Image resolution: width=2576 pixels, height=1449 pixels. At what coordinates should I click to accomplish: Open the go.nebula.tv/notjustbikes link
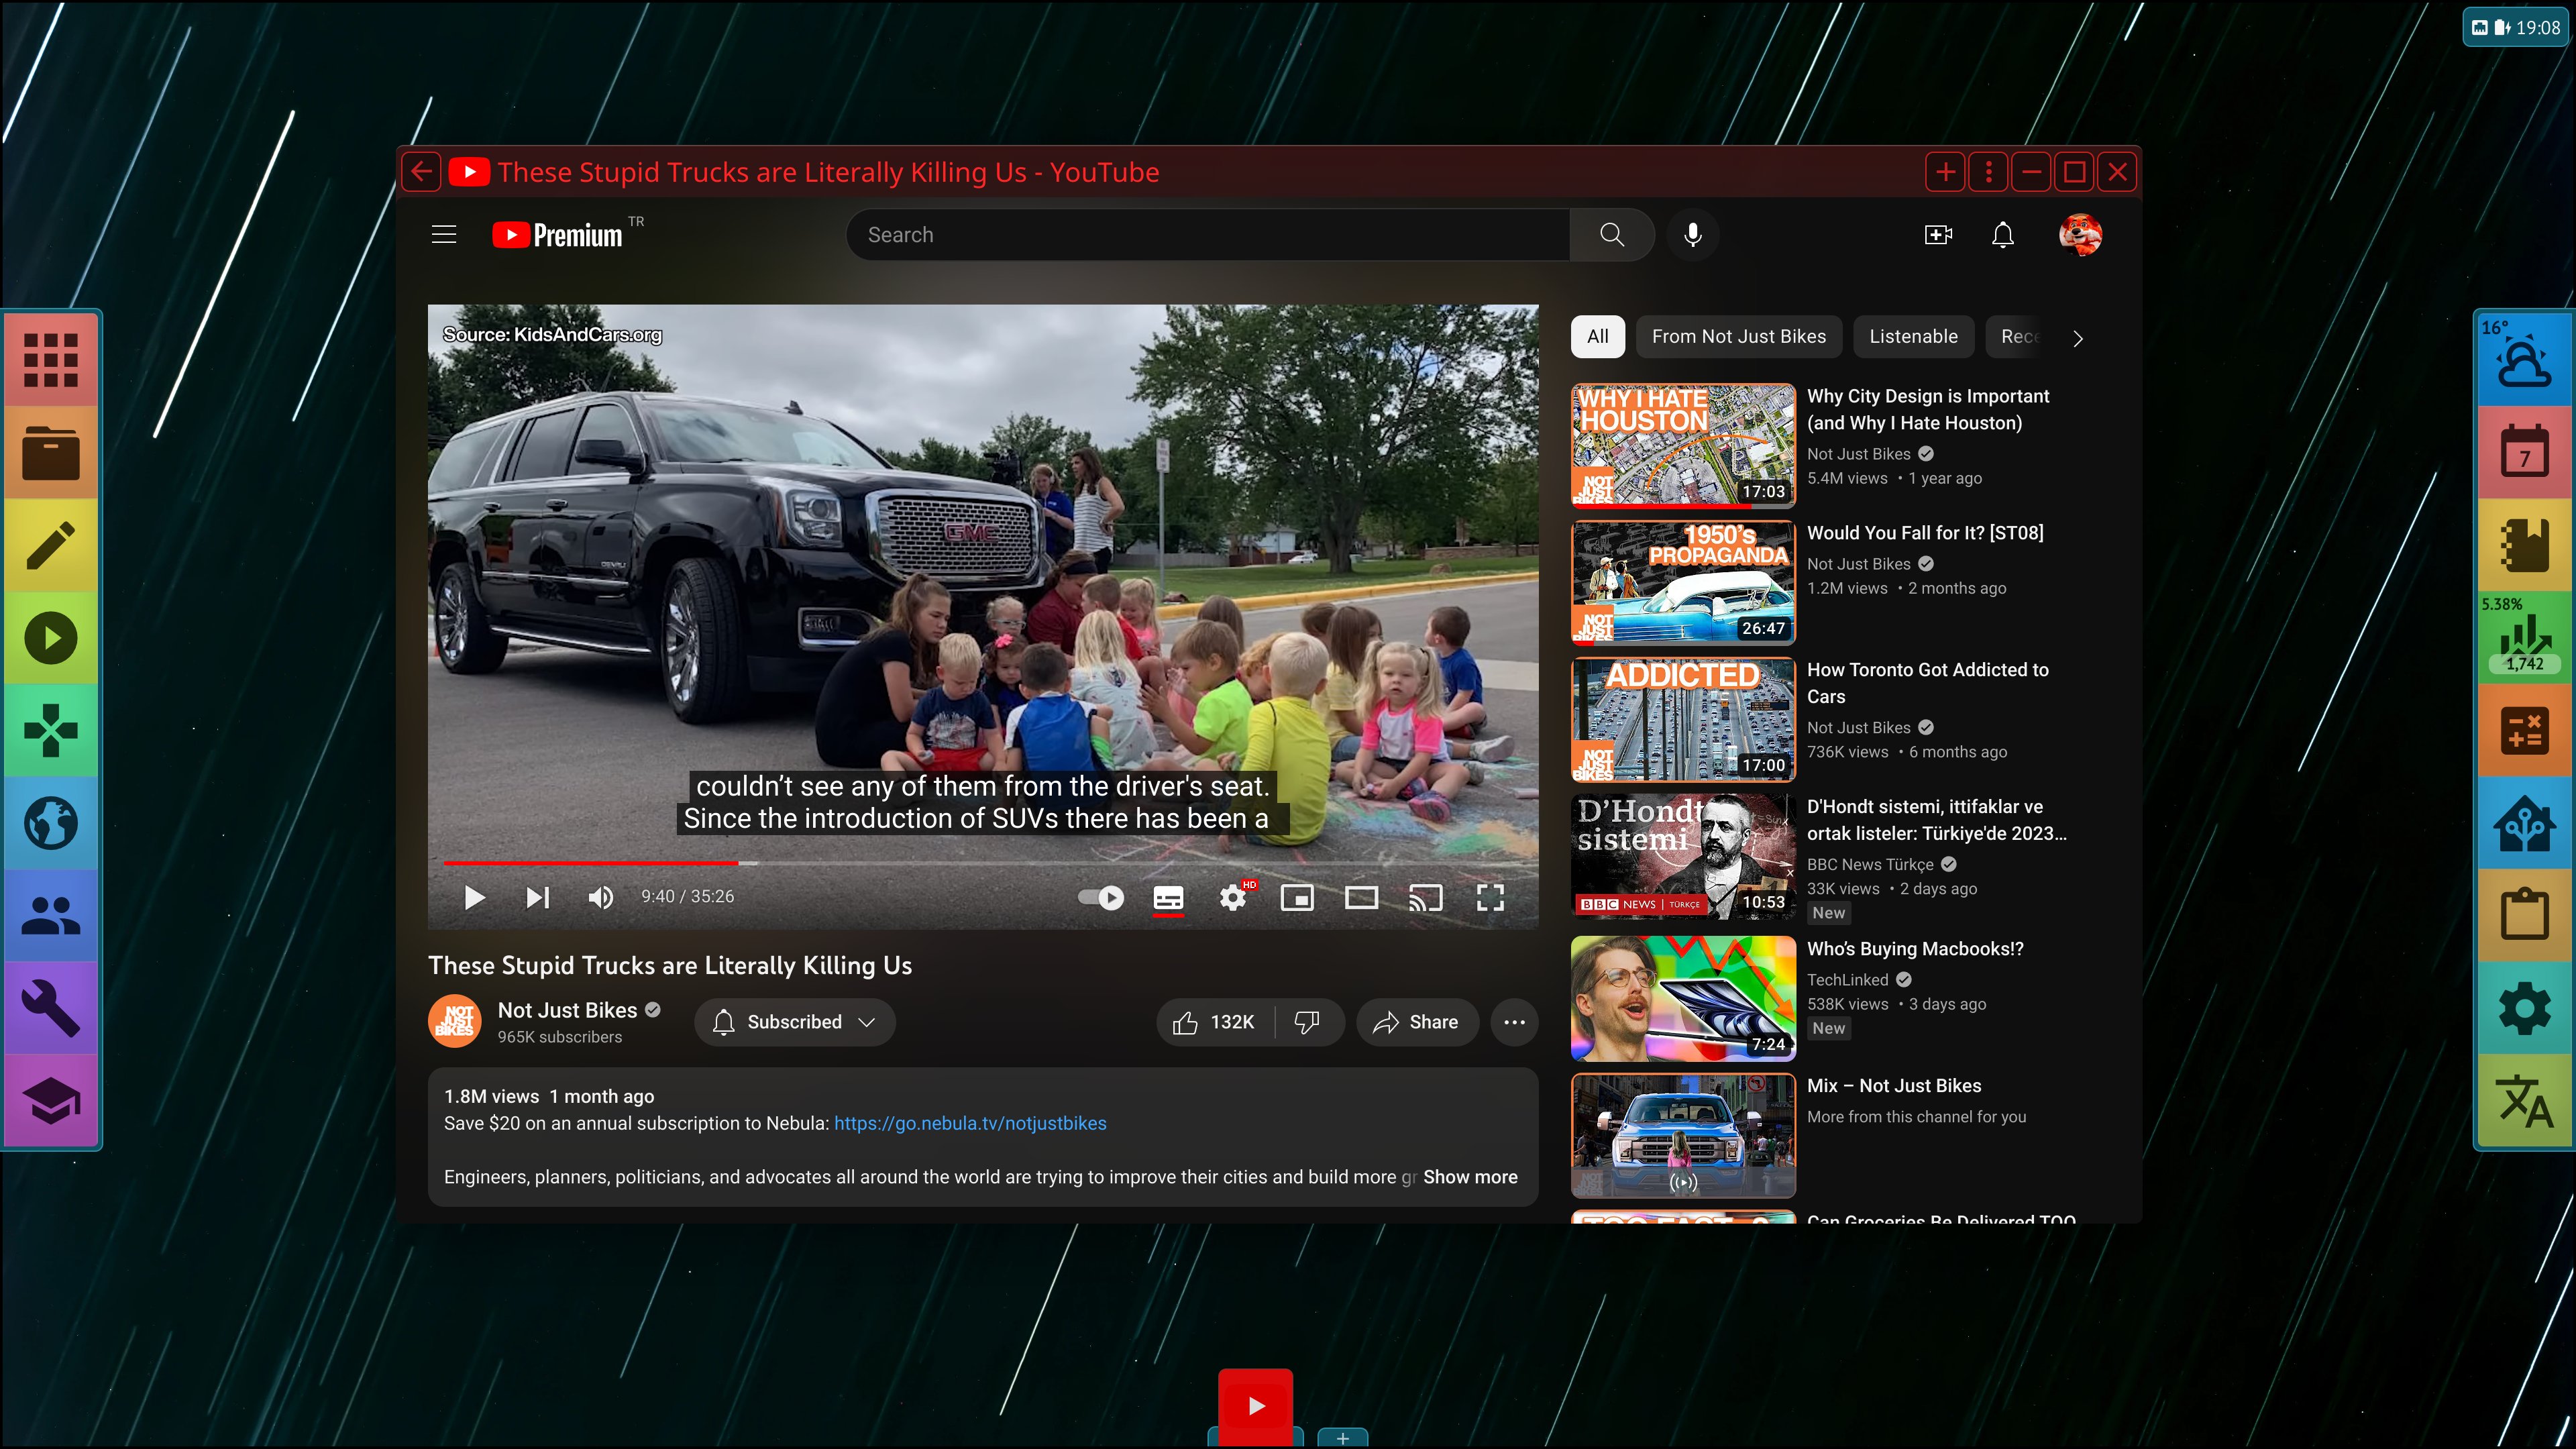969,1123
